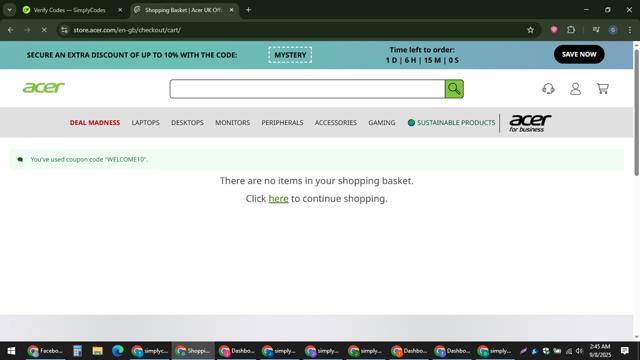This screenshot has height=360, width=640.
Task: Click the taskbar volume icon
Action: (579, 351)
